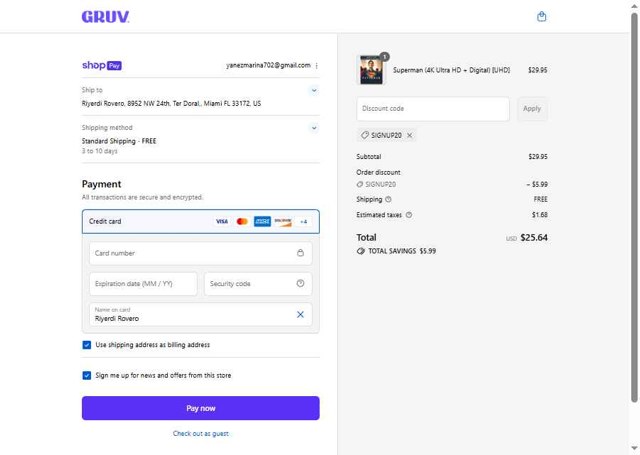Click the Name on card field

[x=200, y=314]
